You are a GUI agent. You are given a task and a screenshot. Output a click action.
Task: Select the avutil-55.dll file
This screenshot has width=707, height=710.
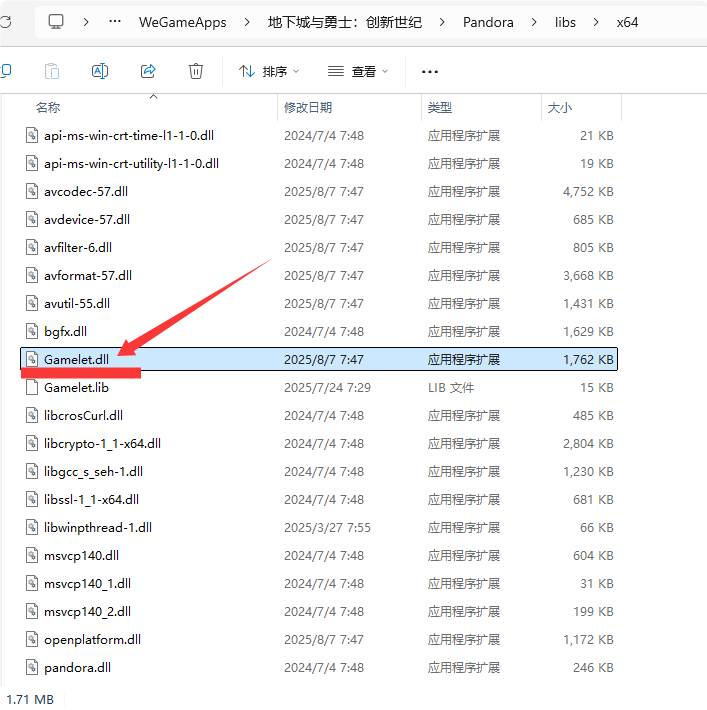77,304
